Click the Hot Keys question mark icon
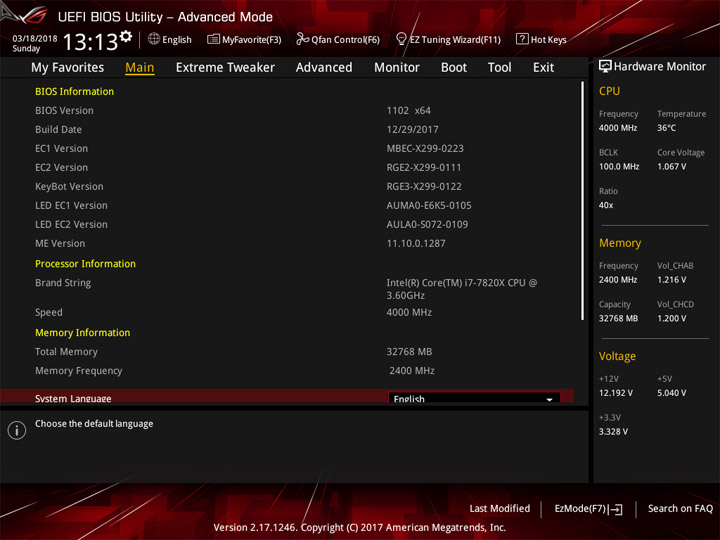Screen dimensions: 720x540 pyautogui.click(x=522, y=39)
